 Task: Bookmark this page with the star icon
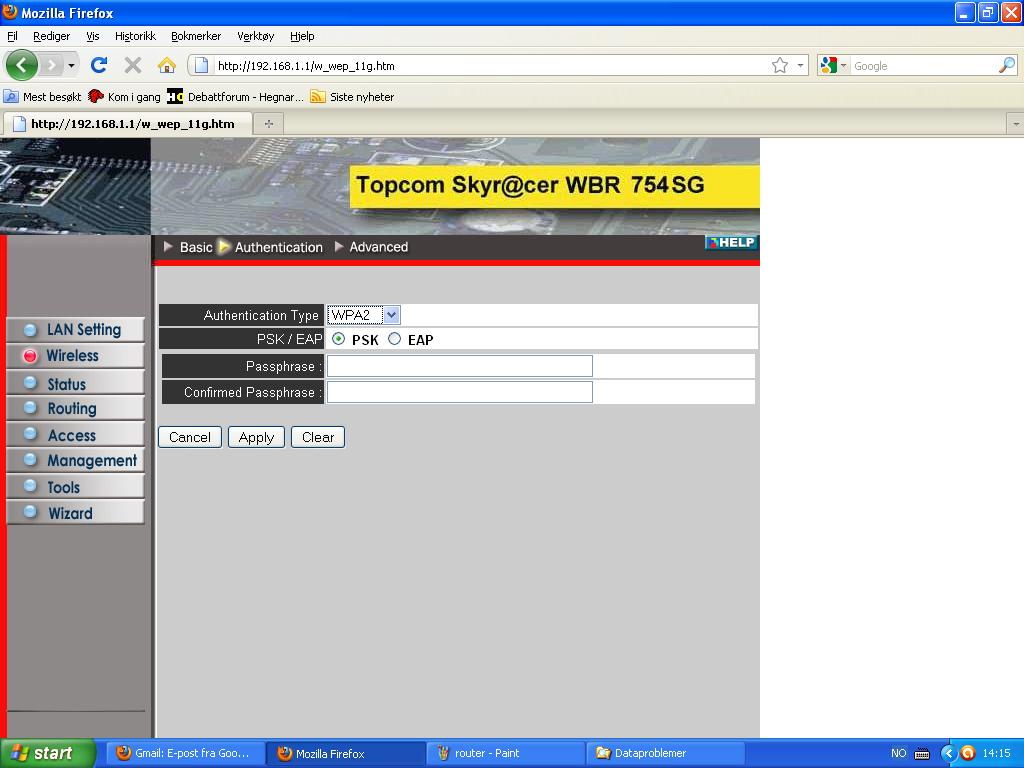(780, 65)
